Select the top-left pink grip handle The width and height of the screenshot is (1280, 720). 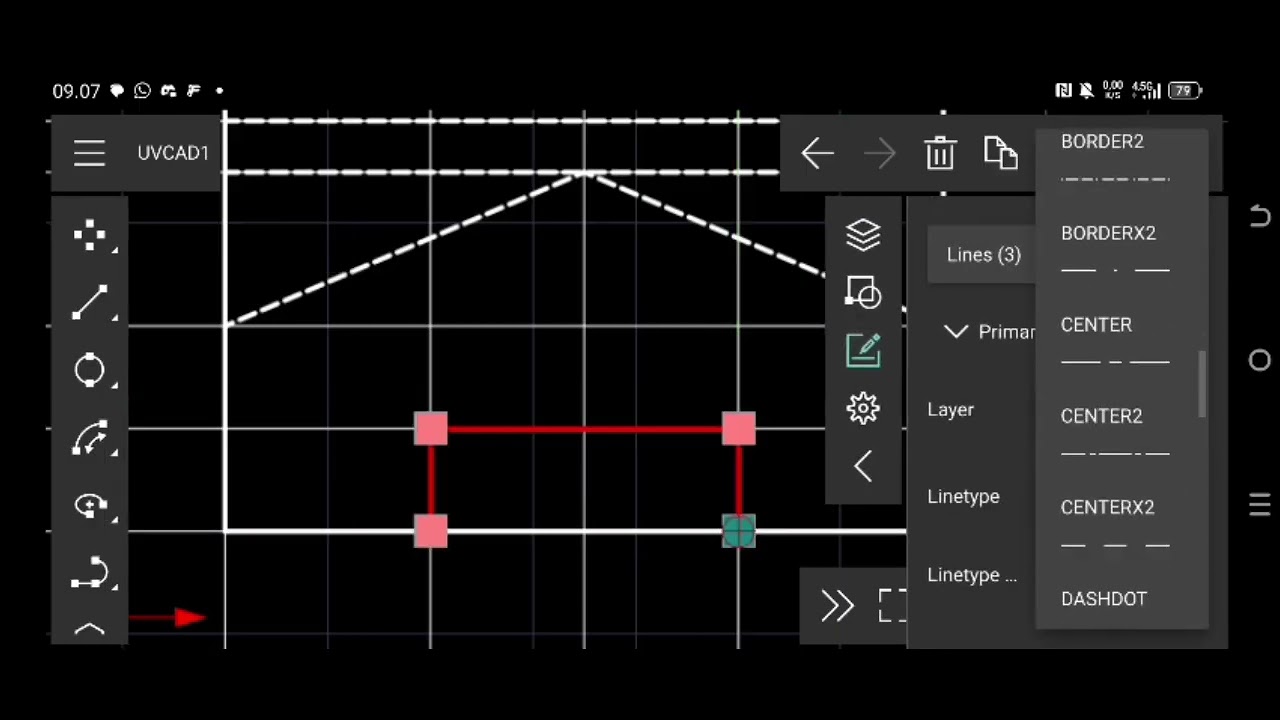pyautogui.click(x=431, y=429)
